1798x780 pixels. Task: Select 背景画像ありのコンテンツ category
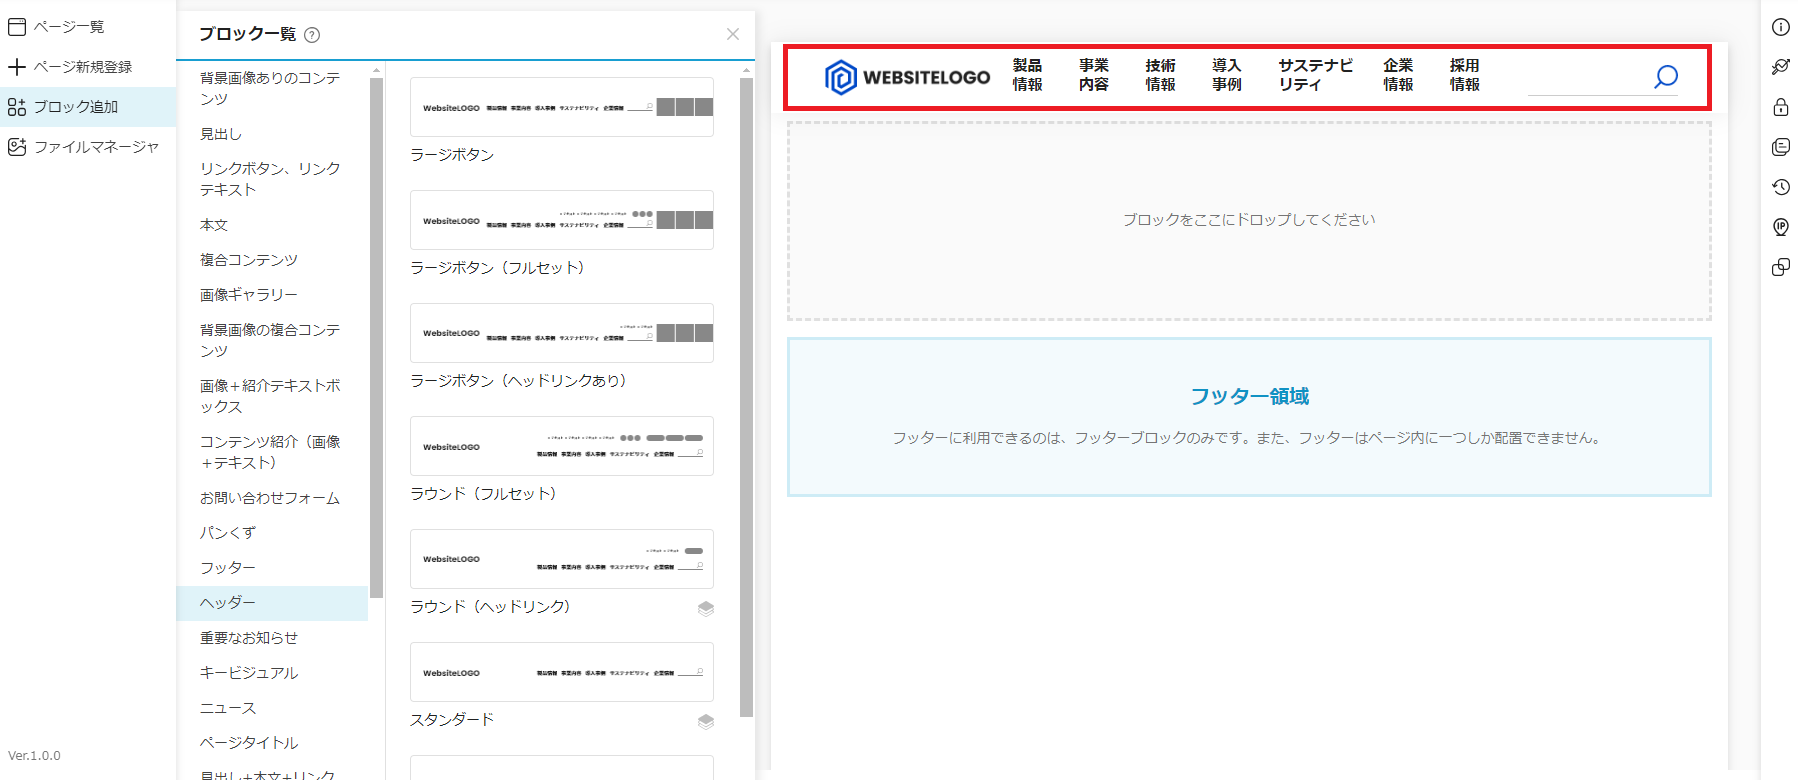coord(271,88)
